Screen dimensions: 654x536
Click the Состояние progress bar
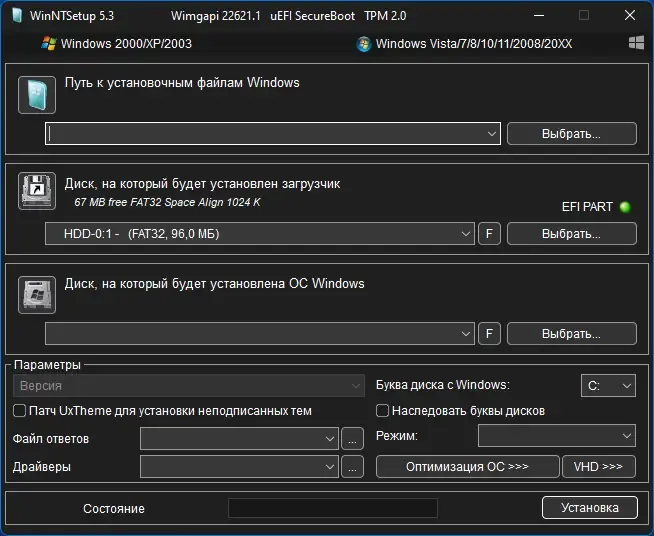[333, 508]
